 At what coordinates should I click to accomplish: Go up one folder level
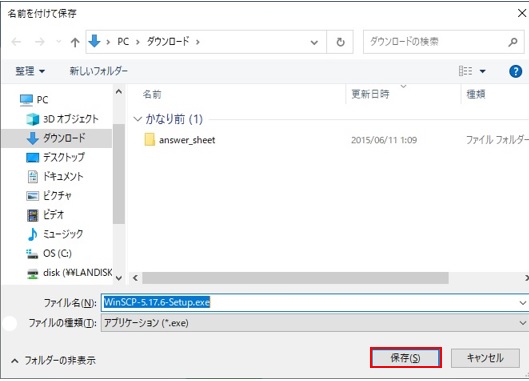click(75, 42)
